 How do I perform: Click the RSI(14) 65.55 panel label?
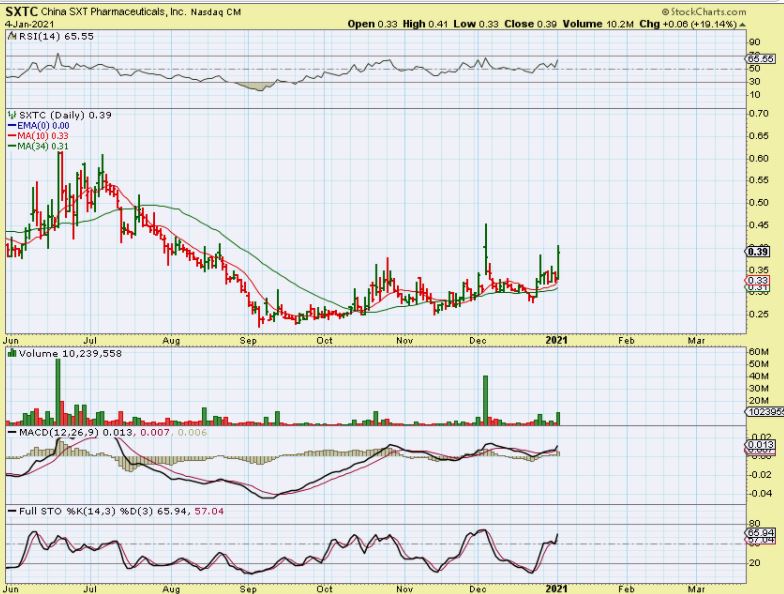[56, 36]
